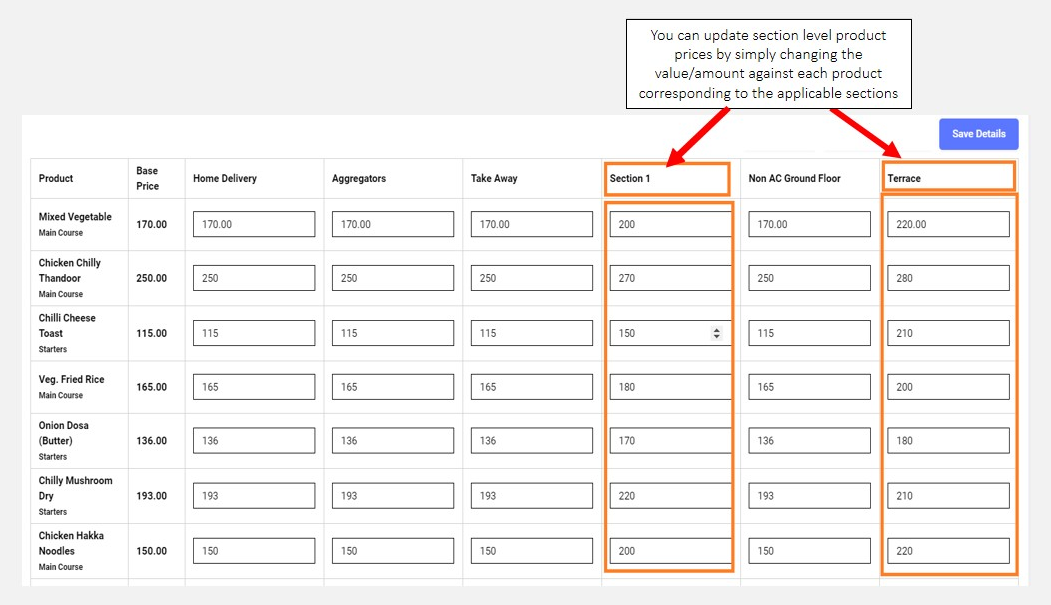This screenshot has width=1051, height=605.
Task: Click Onion Dosa Terrace price field
Action: 948,441
